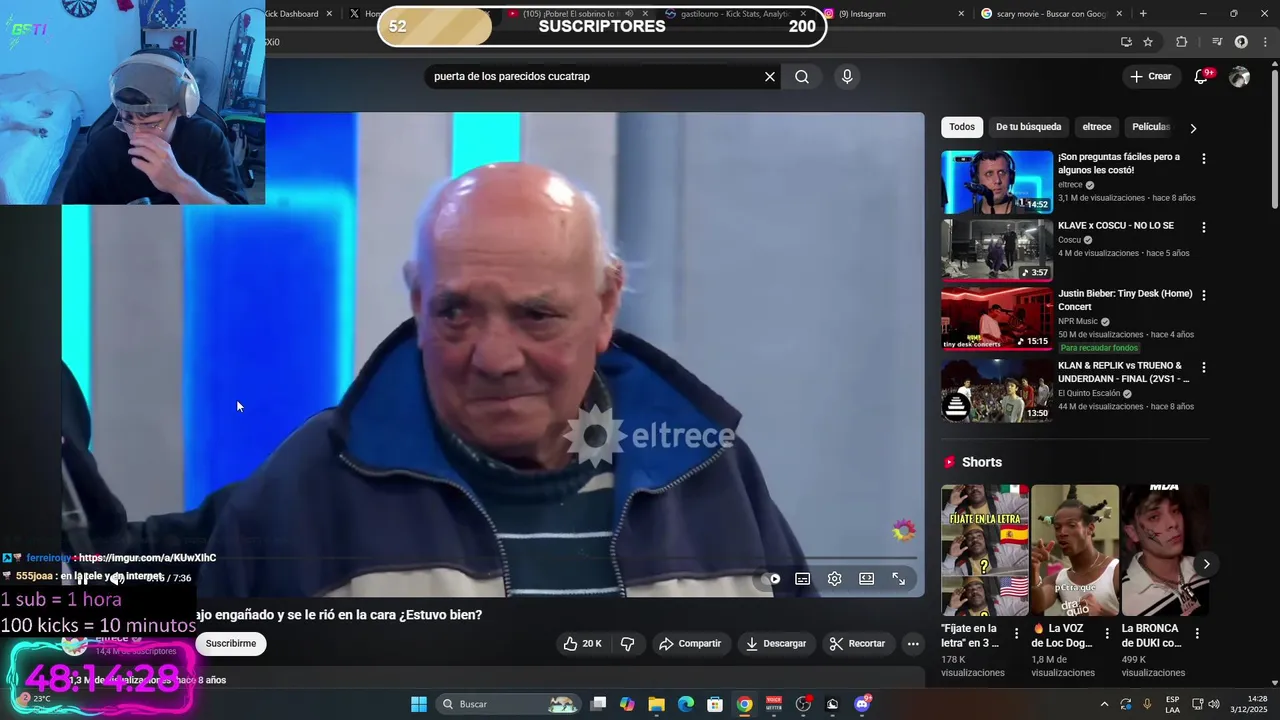Click the Crear button
Viewport: 1280px width, 720px height.
point(1151,77)
